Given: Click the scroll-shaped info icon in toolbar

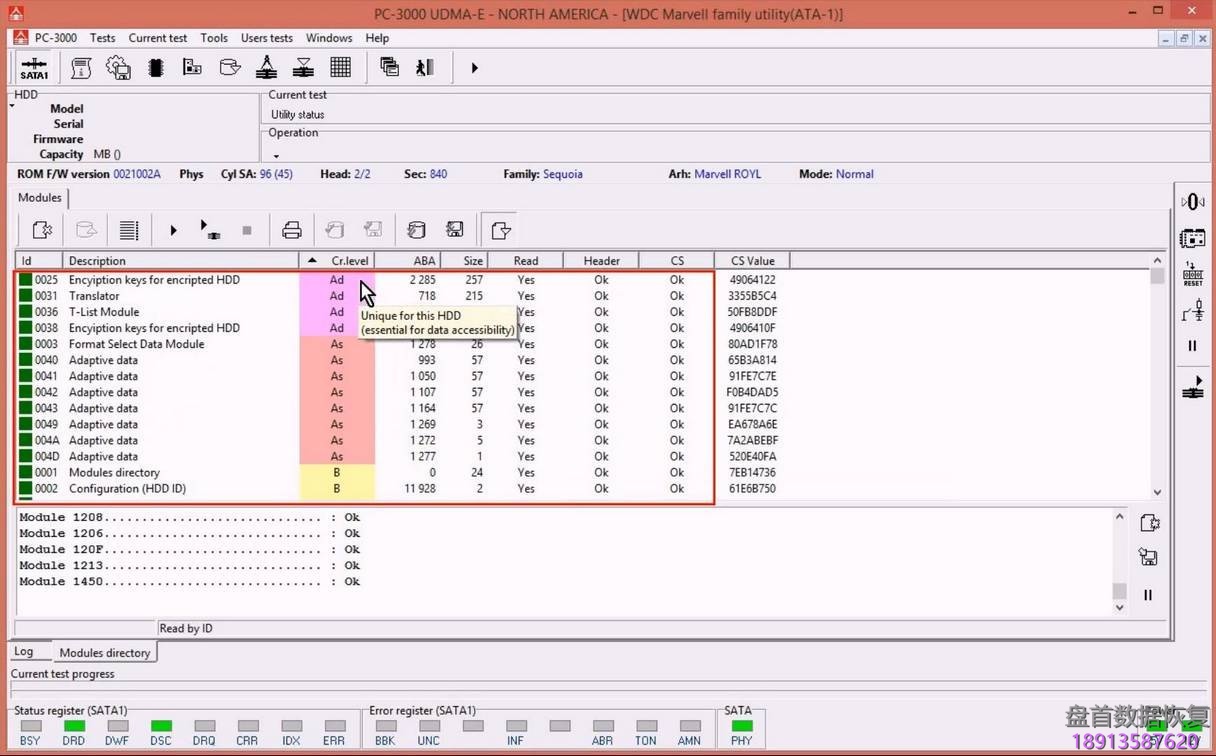Looking at the screenshot, I should [81, 68].
